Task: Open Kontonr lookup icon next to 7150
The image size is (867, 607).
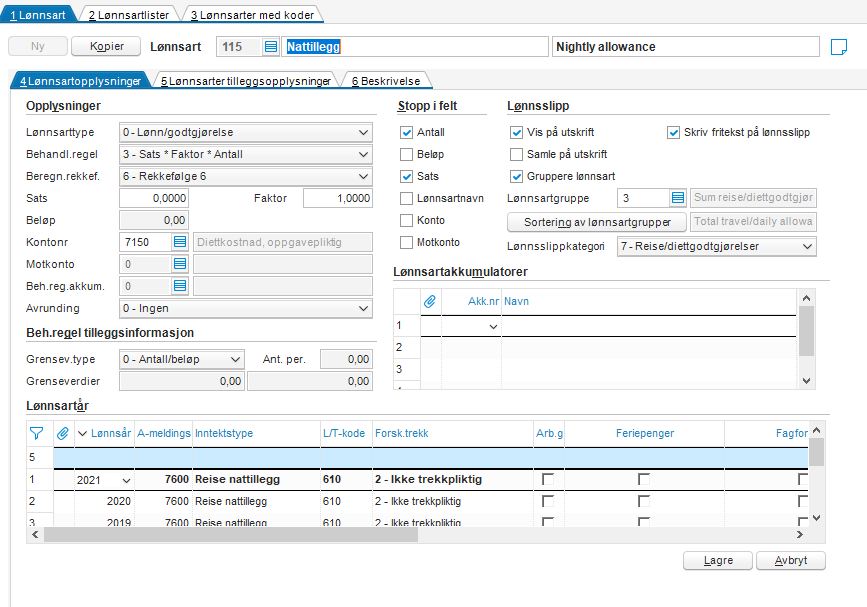Action: click(x=180, y=242)
